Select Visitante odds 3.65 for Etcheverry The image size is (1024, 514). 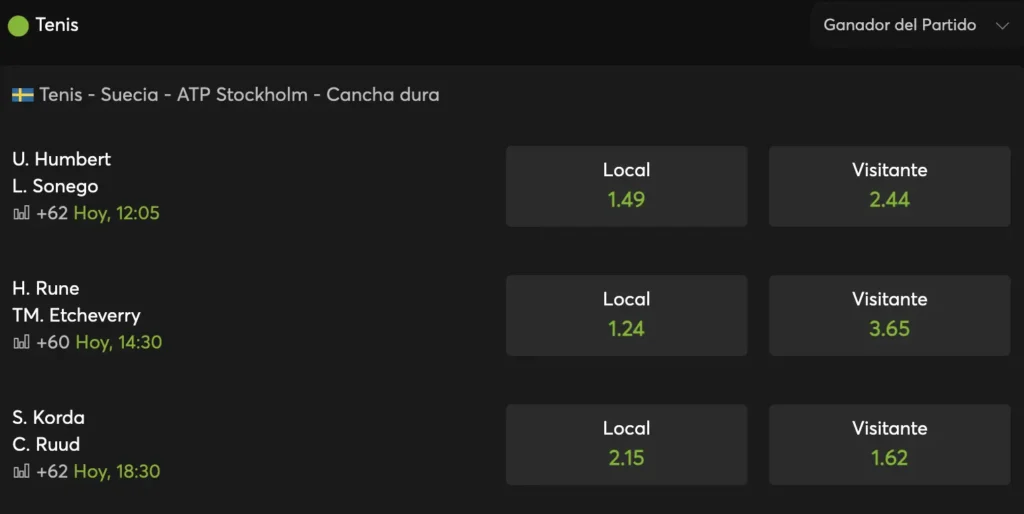[889, 315]
